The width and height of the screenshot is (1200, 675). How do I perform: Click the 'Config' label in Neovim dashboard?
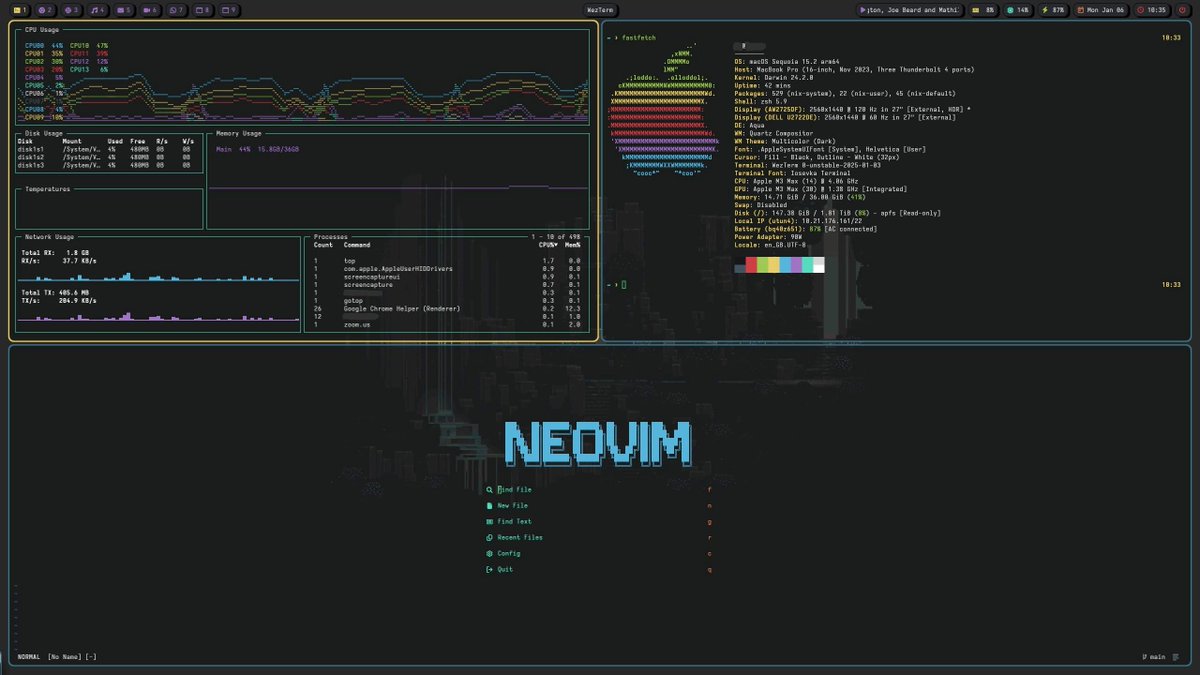click(509, 553)
